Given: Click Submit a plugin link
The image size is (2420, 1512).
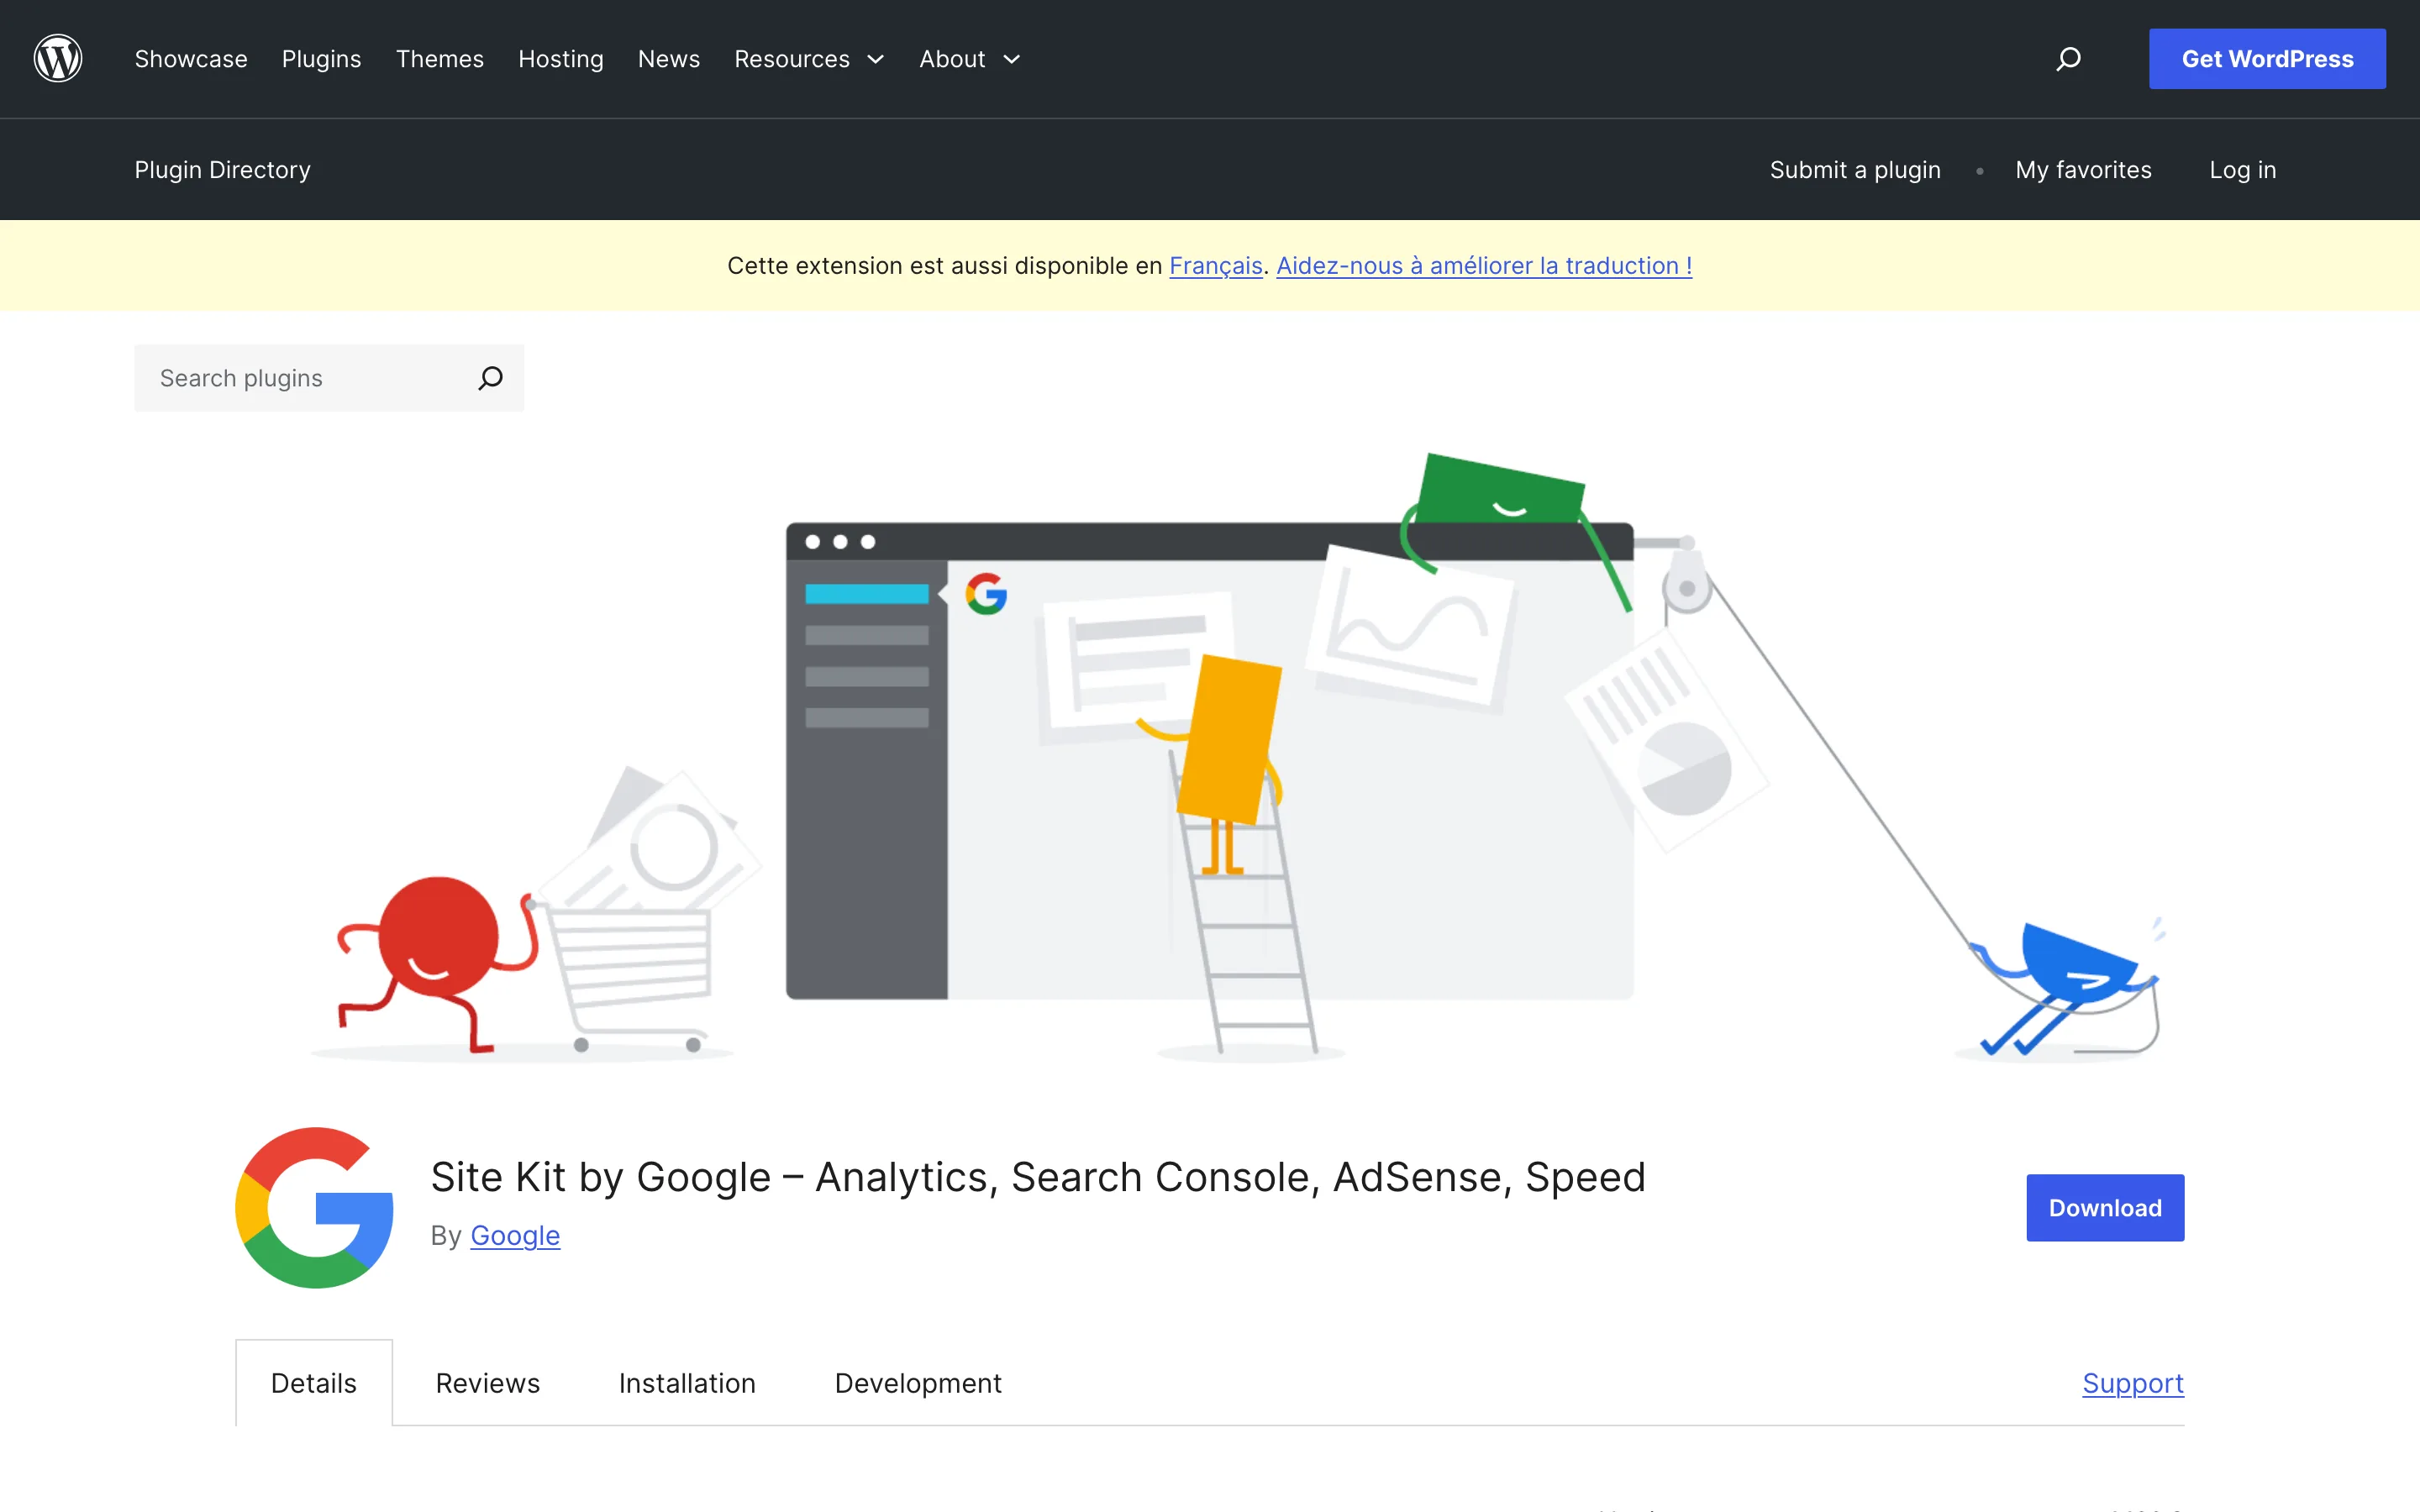Looking at the screenshot, I should [1855, 170].
